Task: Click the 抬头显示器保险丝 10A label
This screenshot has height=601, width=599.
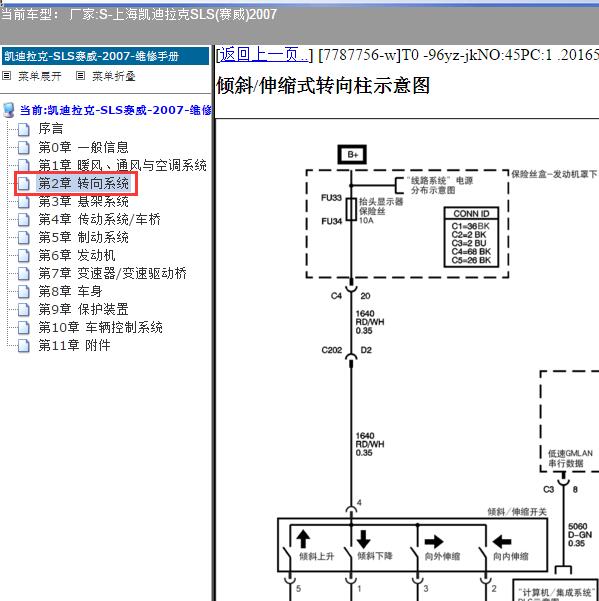Action: (381, 211)
